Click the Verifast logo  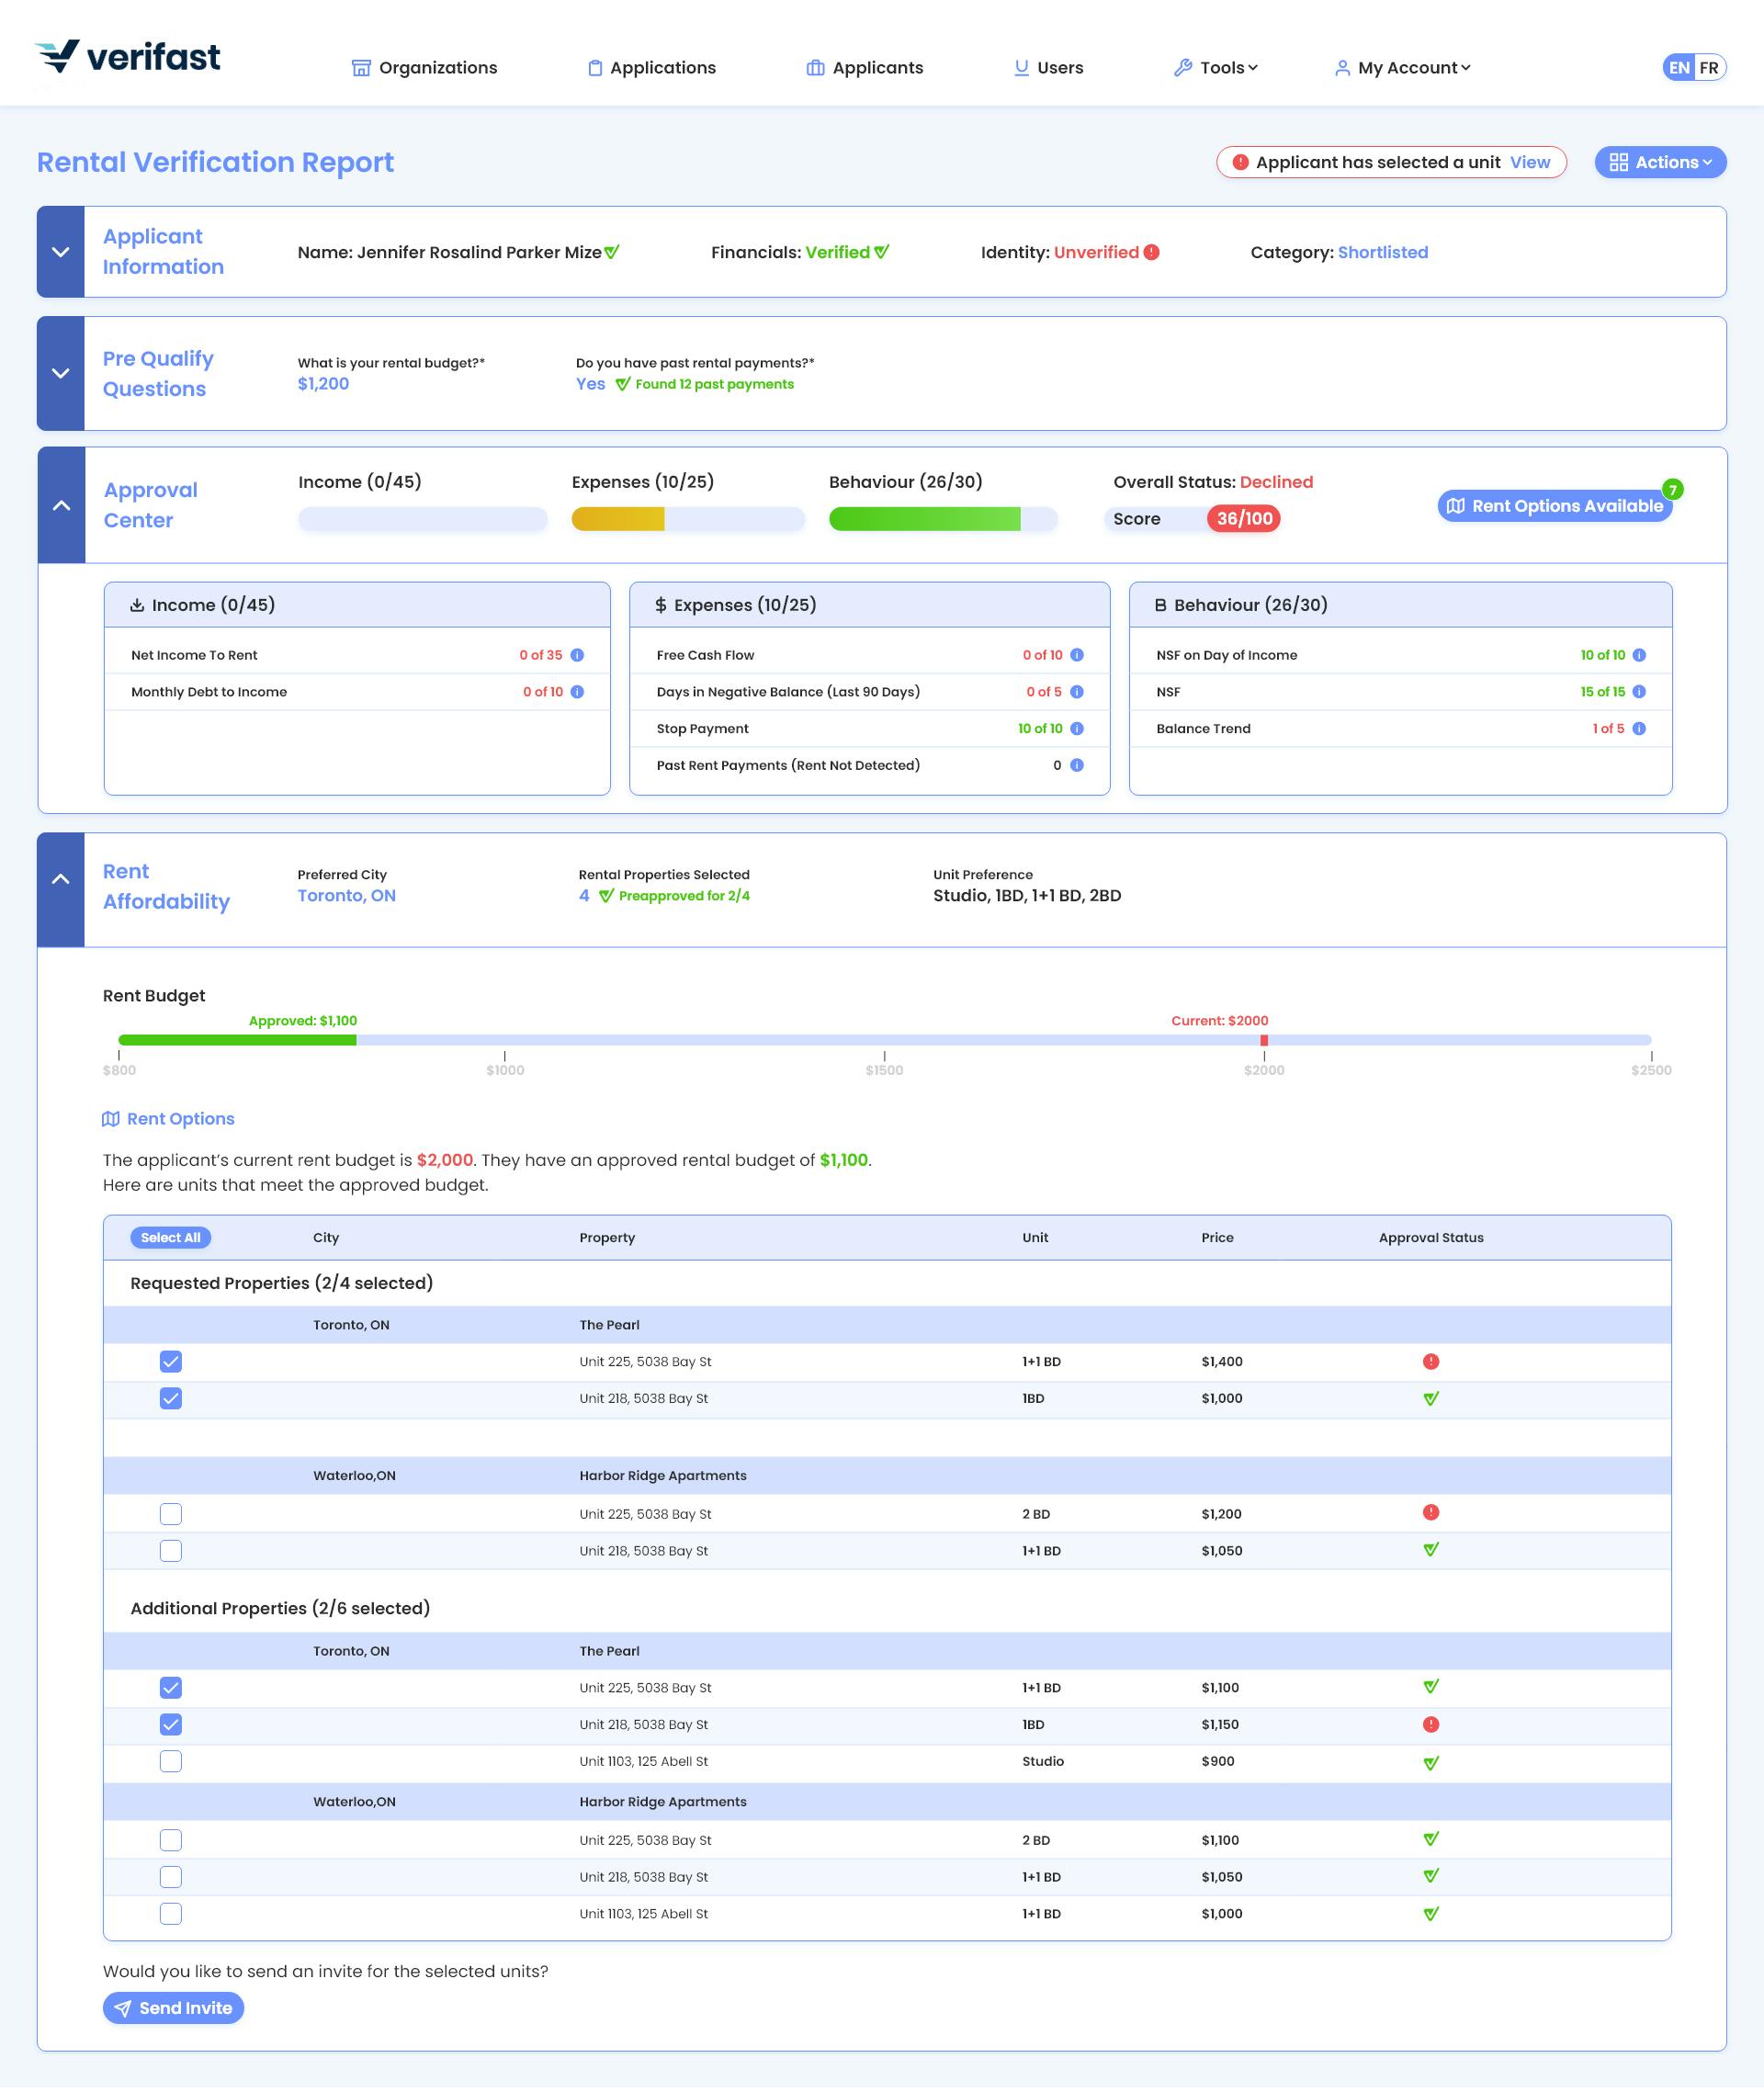128,57
